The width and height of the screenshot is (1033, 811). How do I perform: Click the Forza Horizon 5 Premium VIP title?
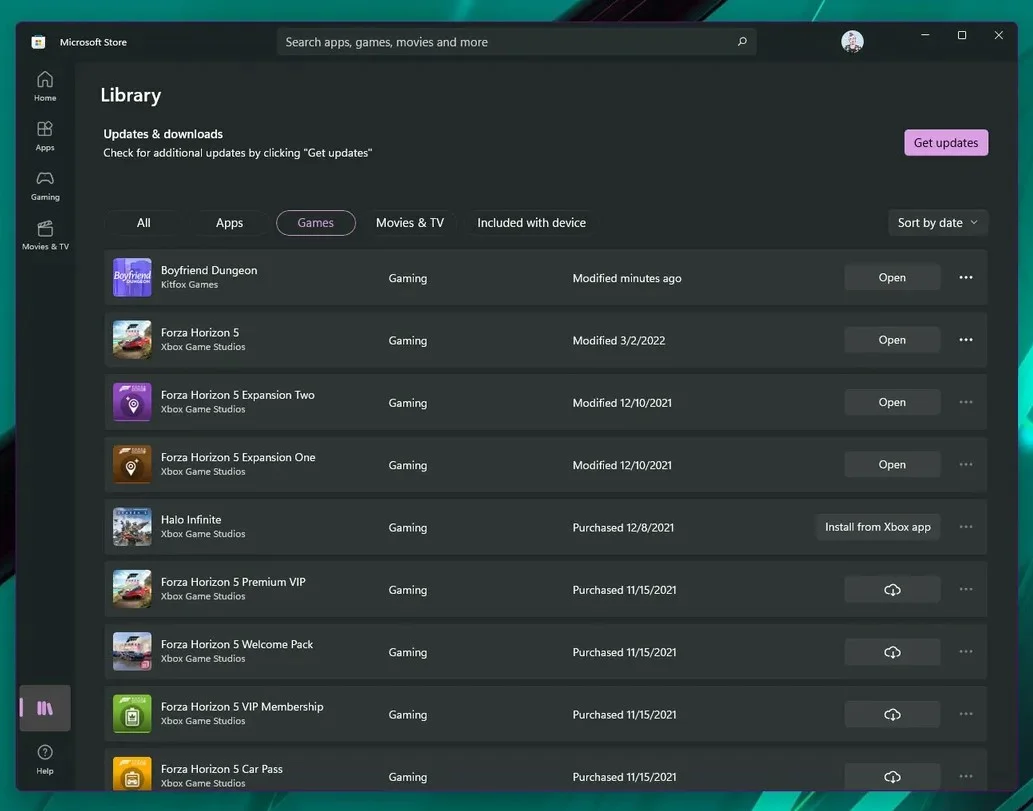(233, 582)
